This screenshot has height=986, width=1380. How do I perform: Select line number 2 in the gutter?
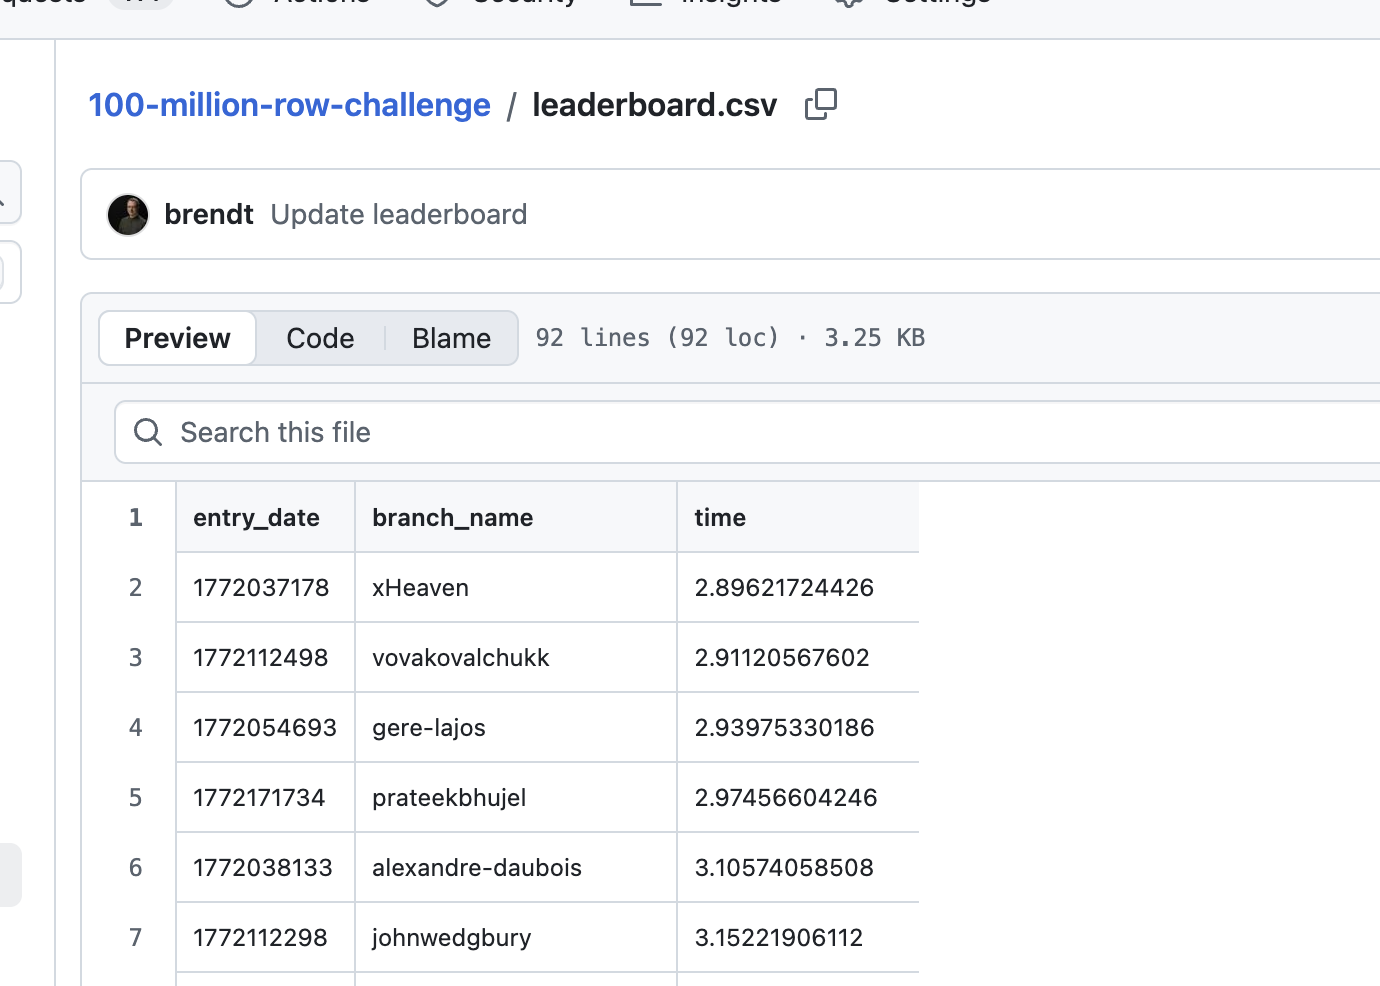[x=135, y=588]
